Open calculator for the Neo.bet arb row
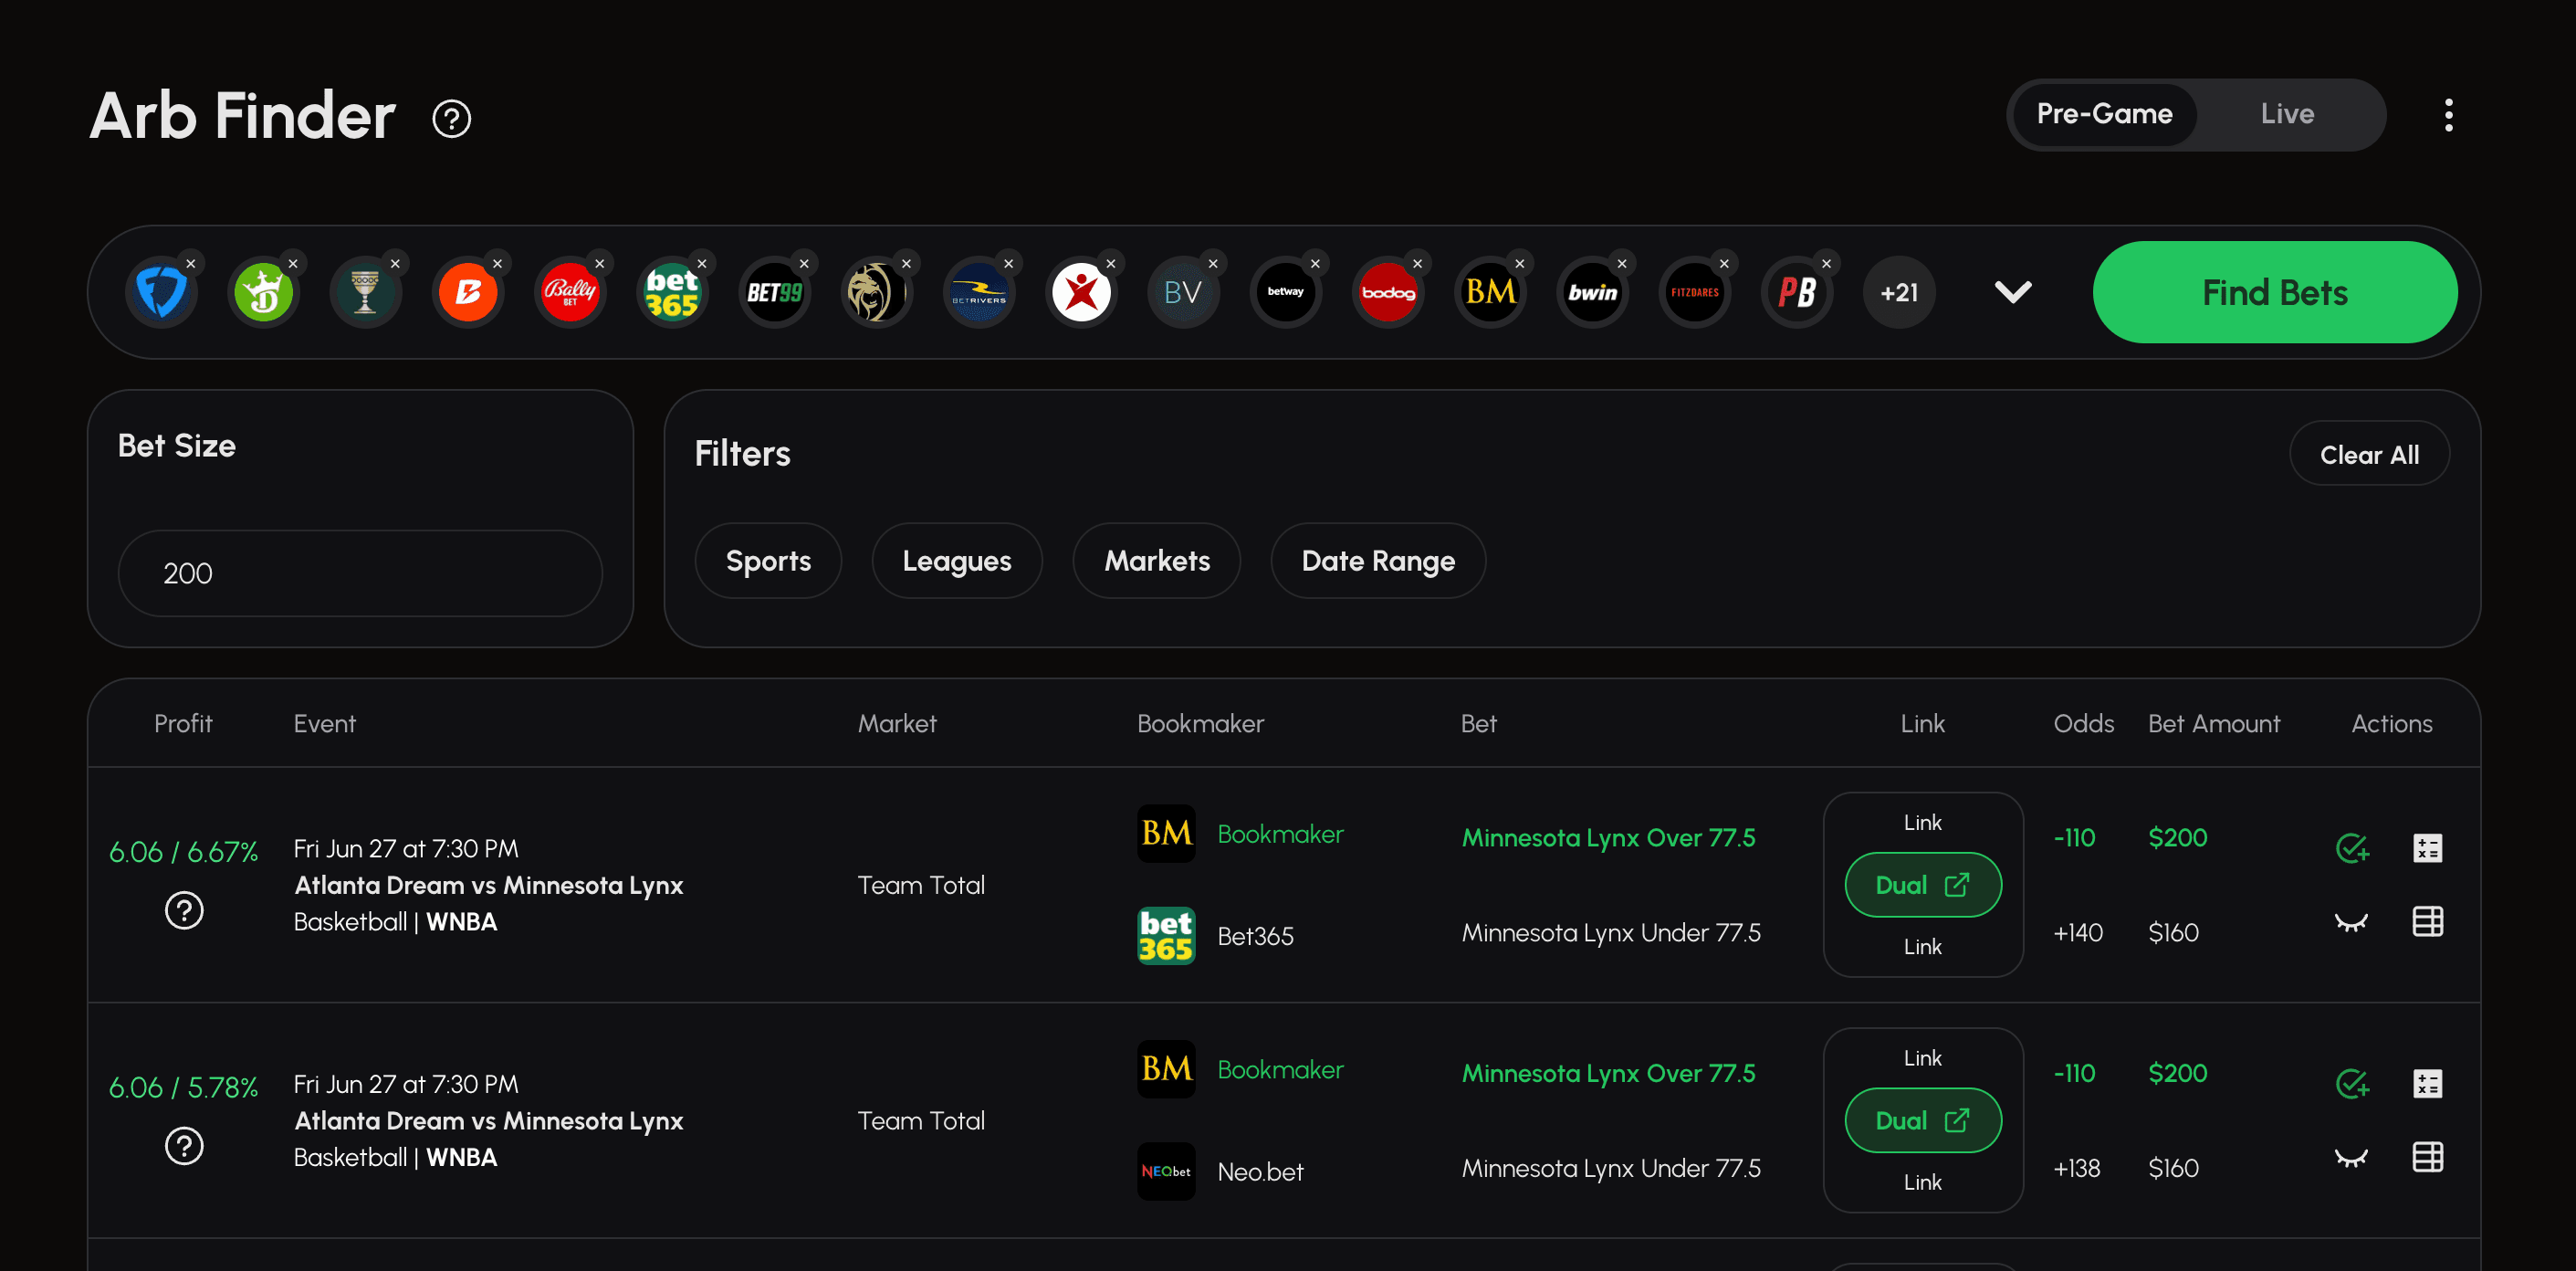 (x=2428, y=1084)
